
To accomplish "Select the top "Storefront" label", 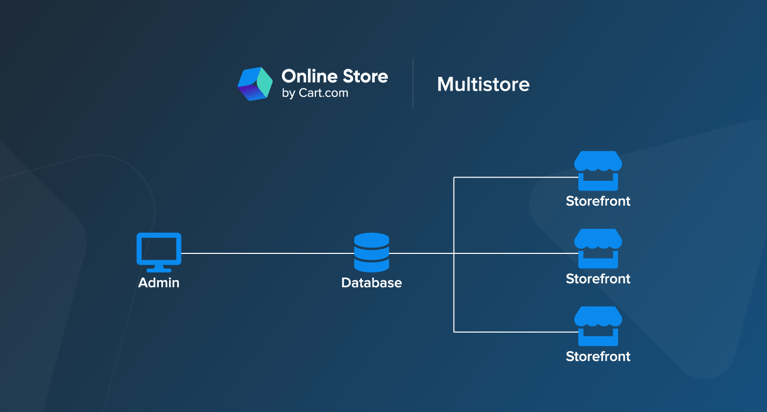I will [x=598, y=201].
